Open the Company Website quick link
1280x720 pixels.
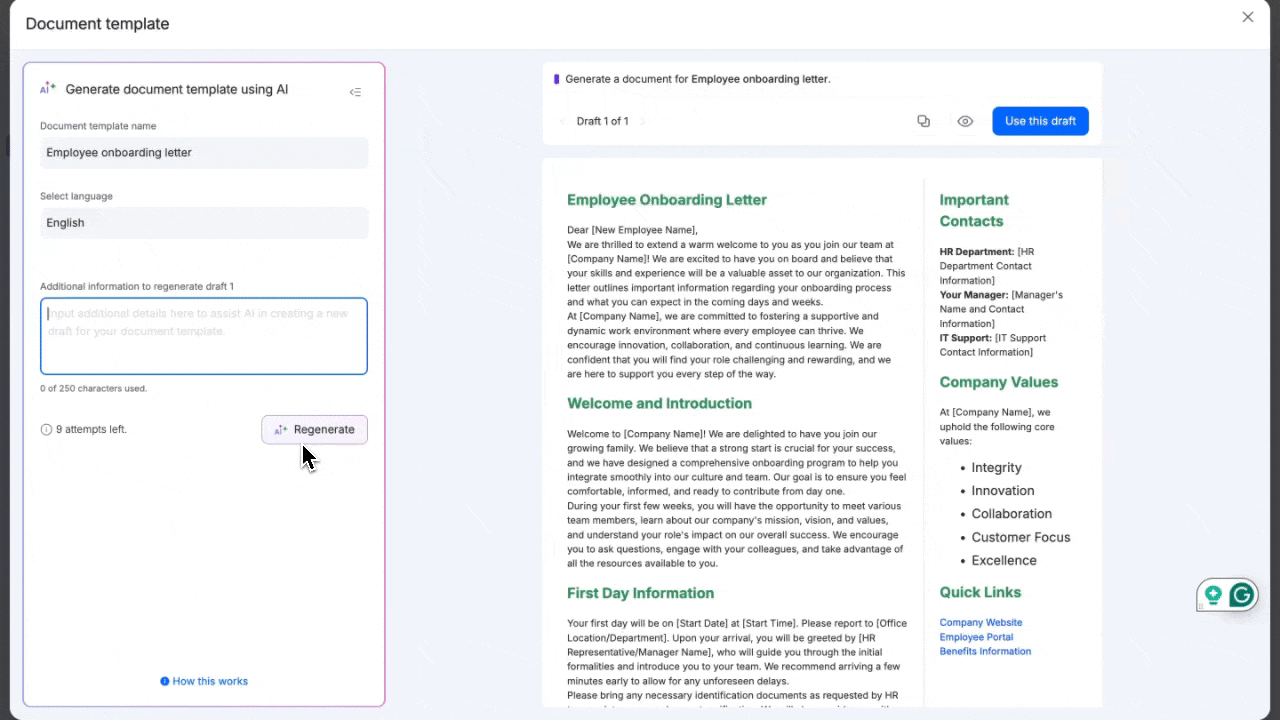(x=980, y=623)
